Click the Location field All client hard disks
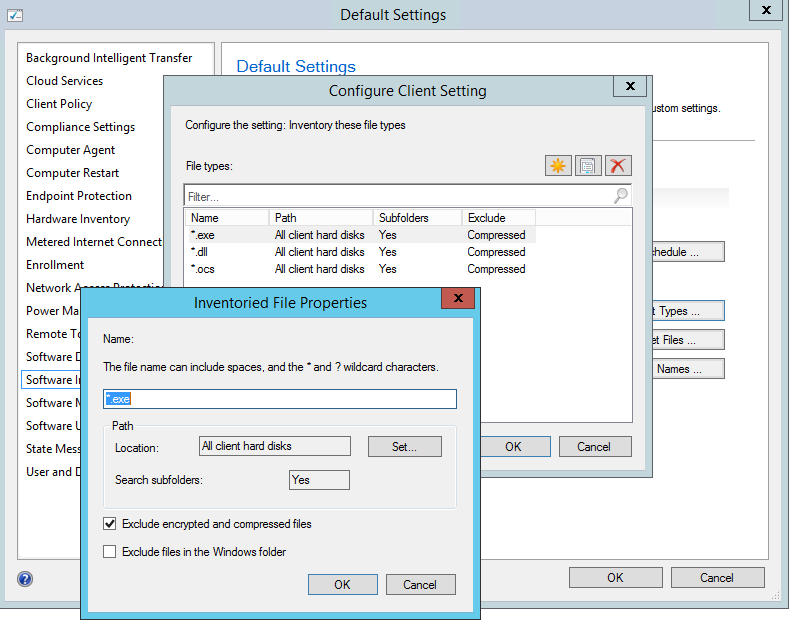The height and width of the screenshot is (625, 789). (275, 446)
